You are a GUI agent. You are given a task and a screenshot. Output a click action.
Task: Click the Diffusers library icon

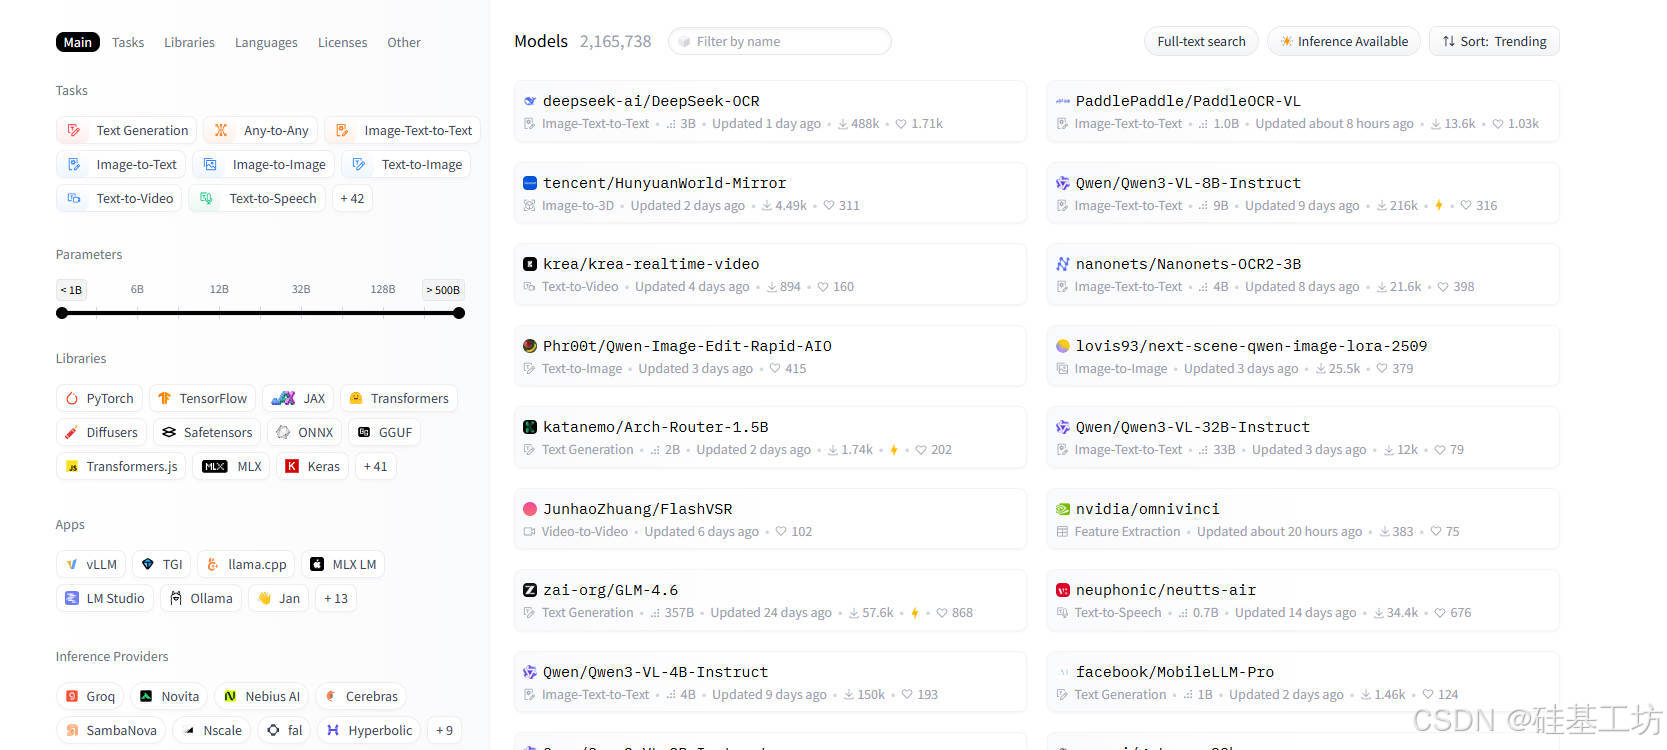71,432
